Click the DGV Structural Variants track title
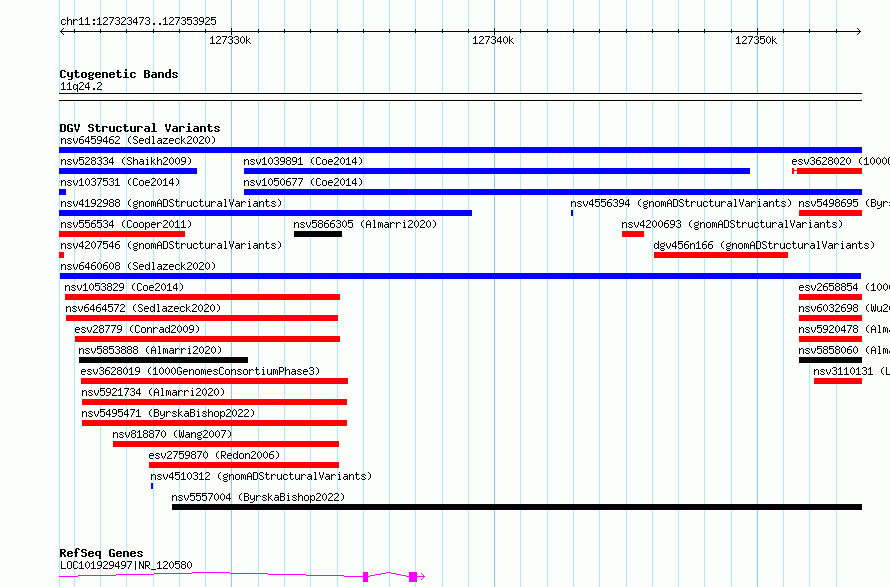 140,128
